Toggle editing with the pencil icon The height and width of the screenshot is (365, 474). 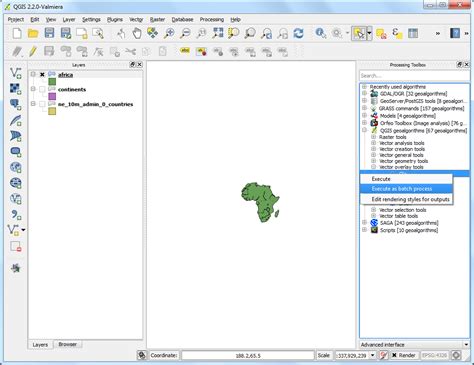[33, 51]
